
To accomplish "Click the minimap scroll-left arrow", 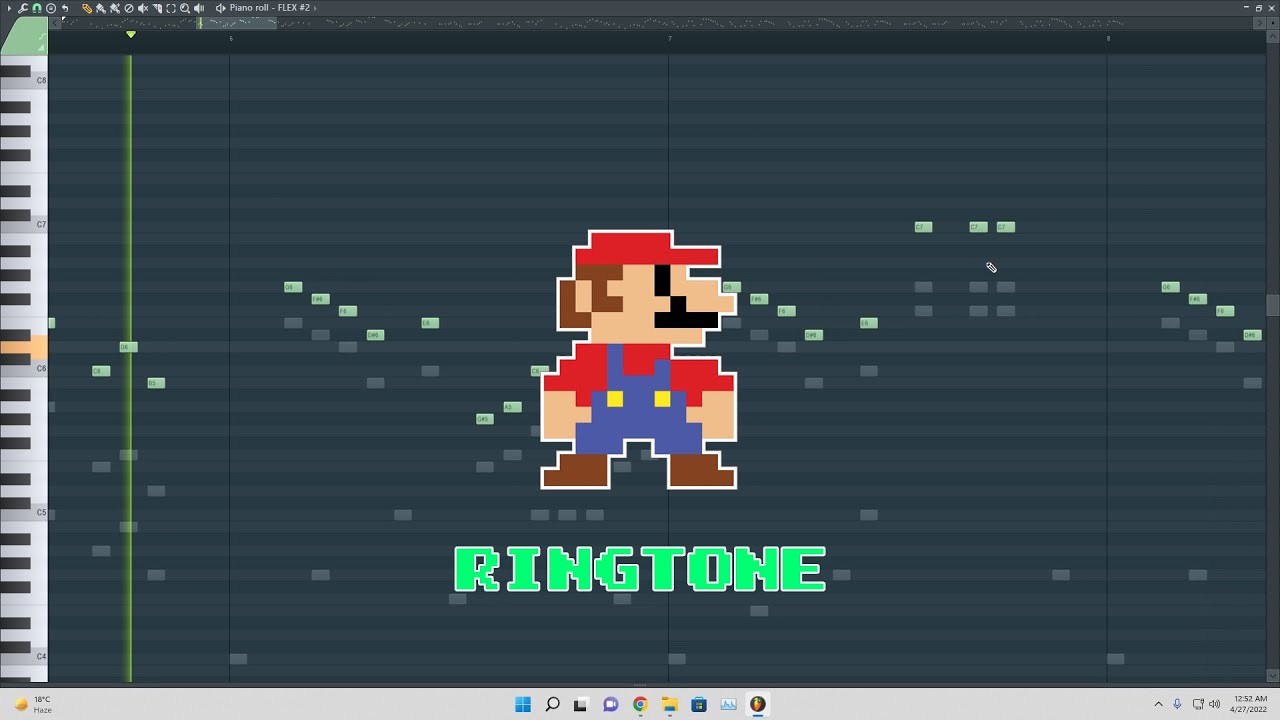I will tap(54, 23).
